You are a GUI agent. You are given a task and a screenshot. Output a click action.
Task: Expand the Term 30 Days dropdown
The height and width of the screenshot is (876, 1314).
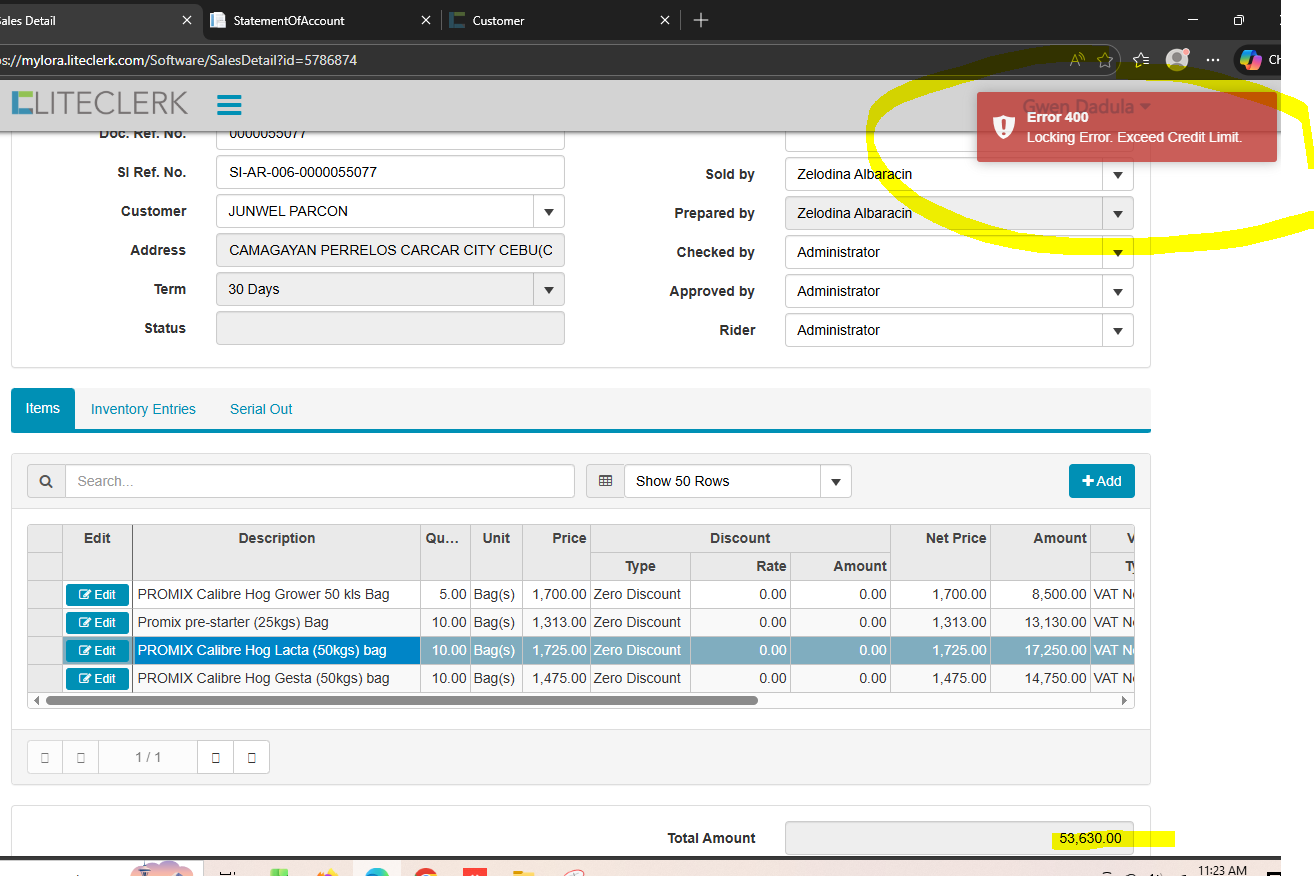pyautogui.click(x=548, y=290)
